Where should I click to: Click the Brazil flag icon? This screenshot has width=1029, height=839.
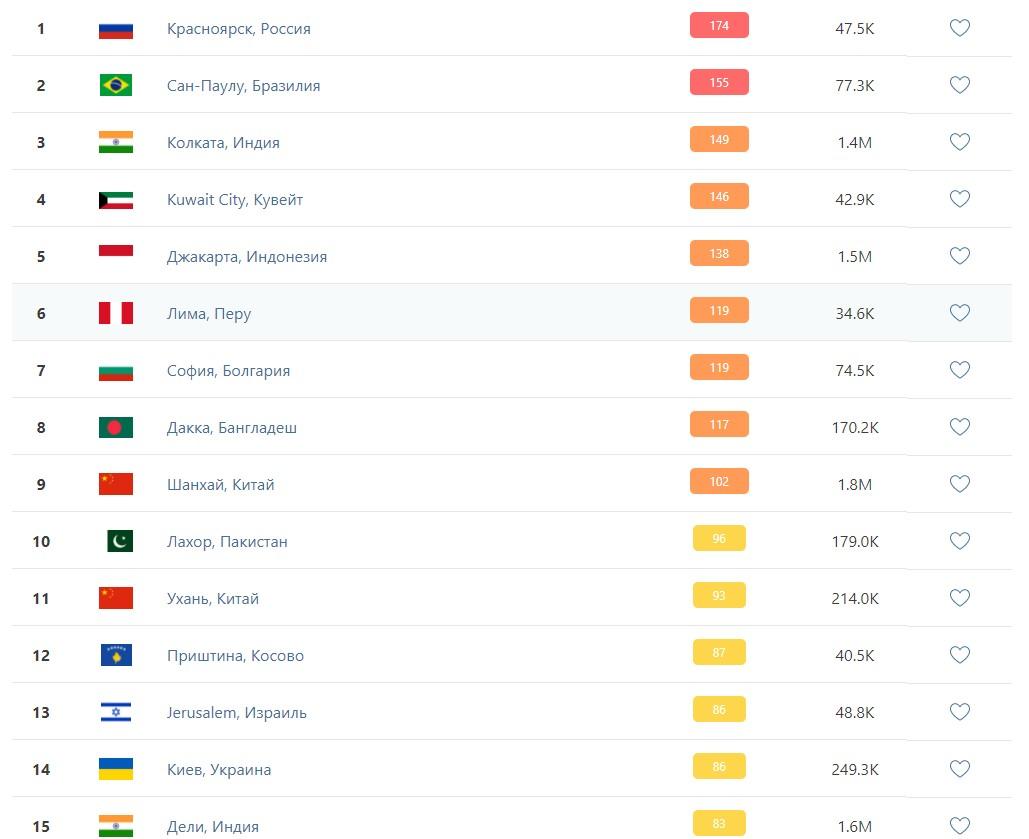[x=116, y=85]
